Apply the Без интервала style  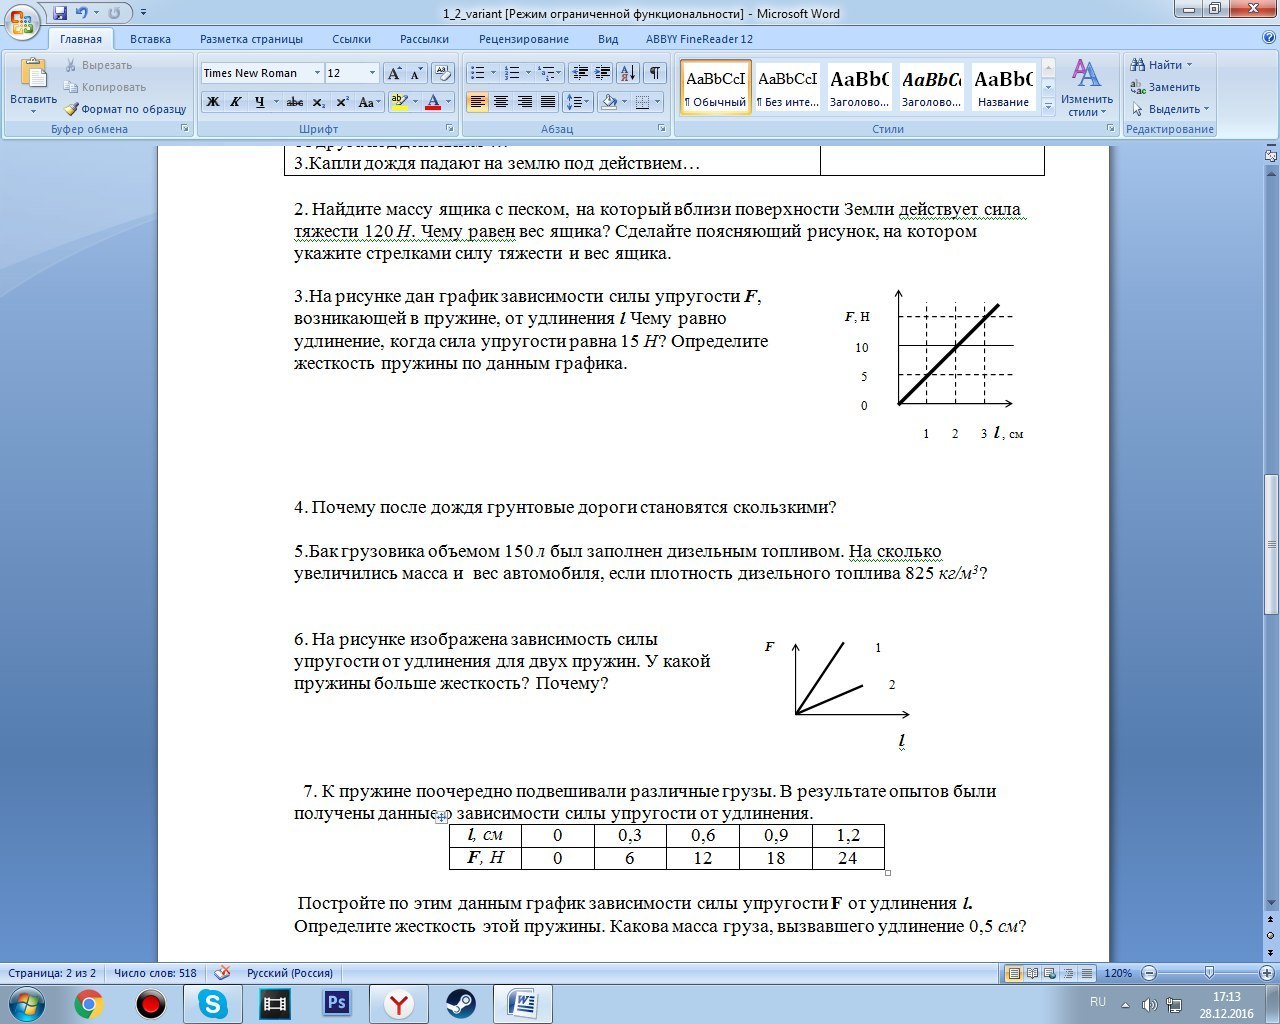coord(788,88)
